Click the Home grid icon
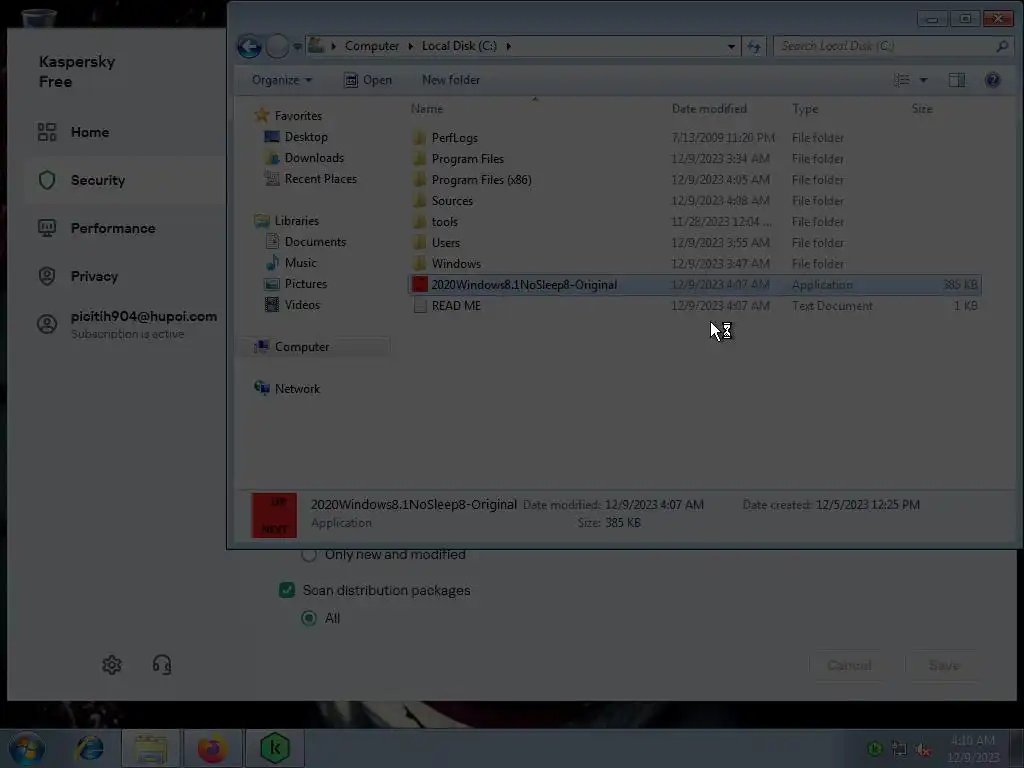Viewport: 1024px width, 768px height. click(x=47, y=133)
